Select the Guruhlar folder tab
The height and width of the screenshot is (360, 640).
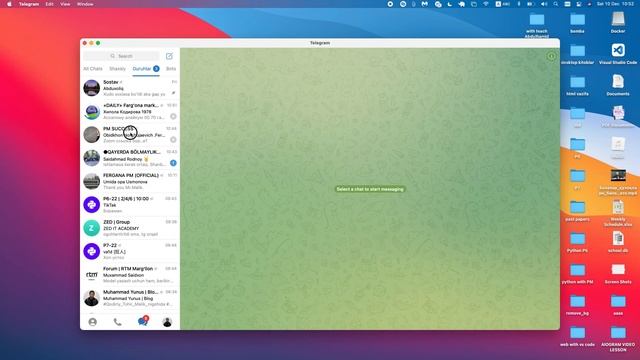[x=146, y=69]
